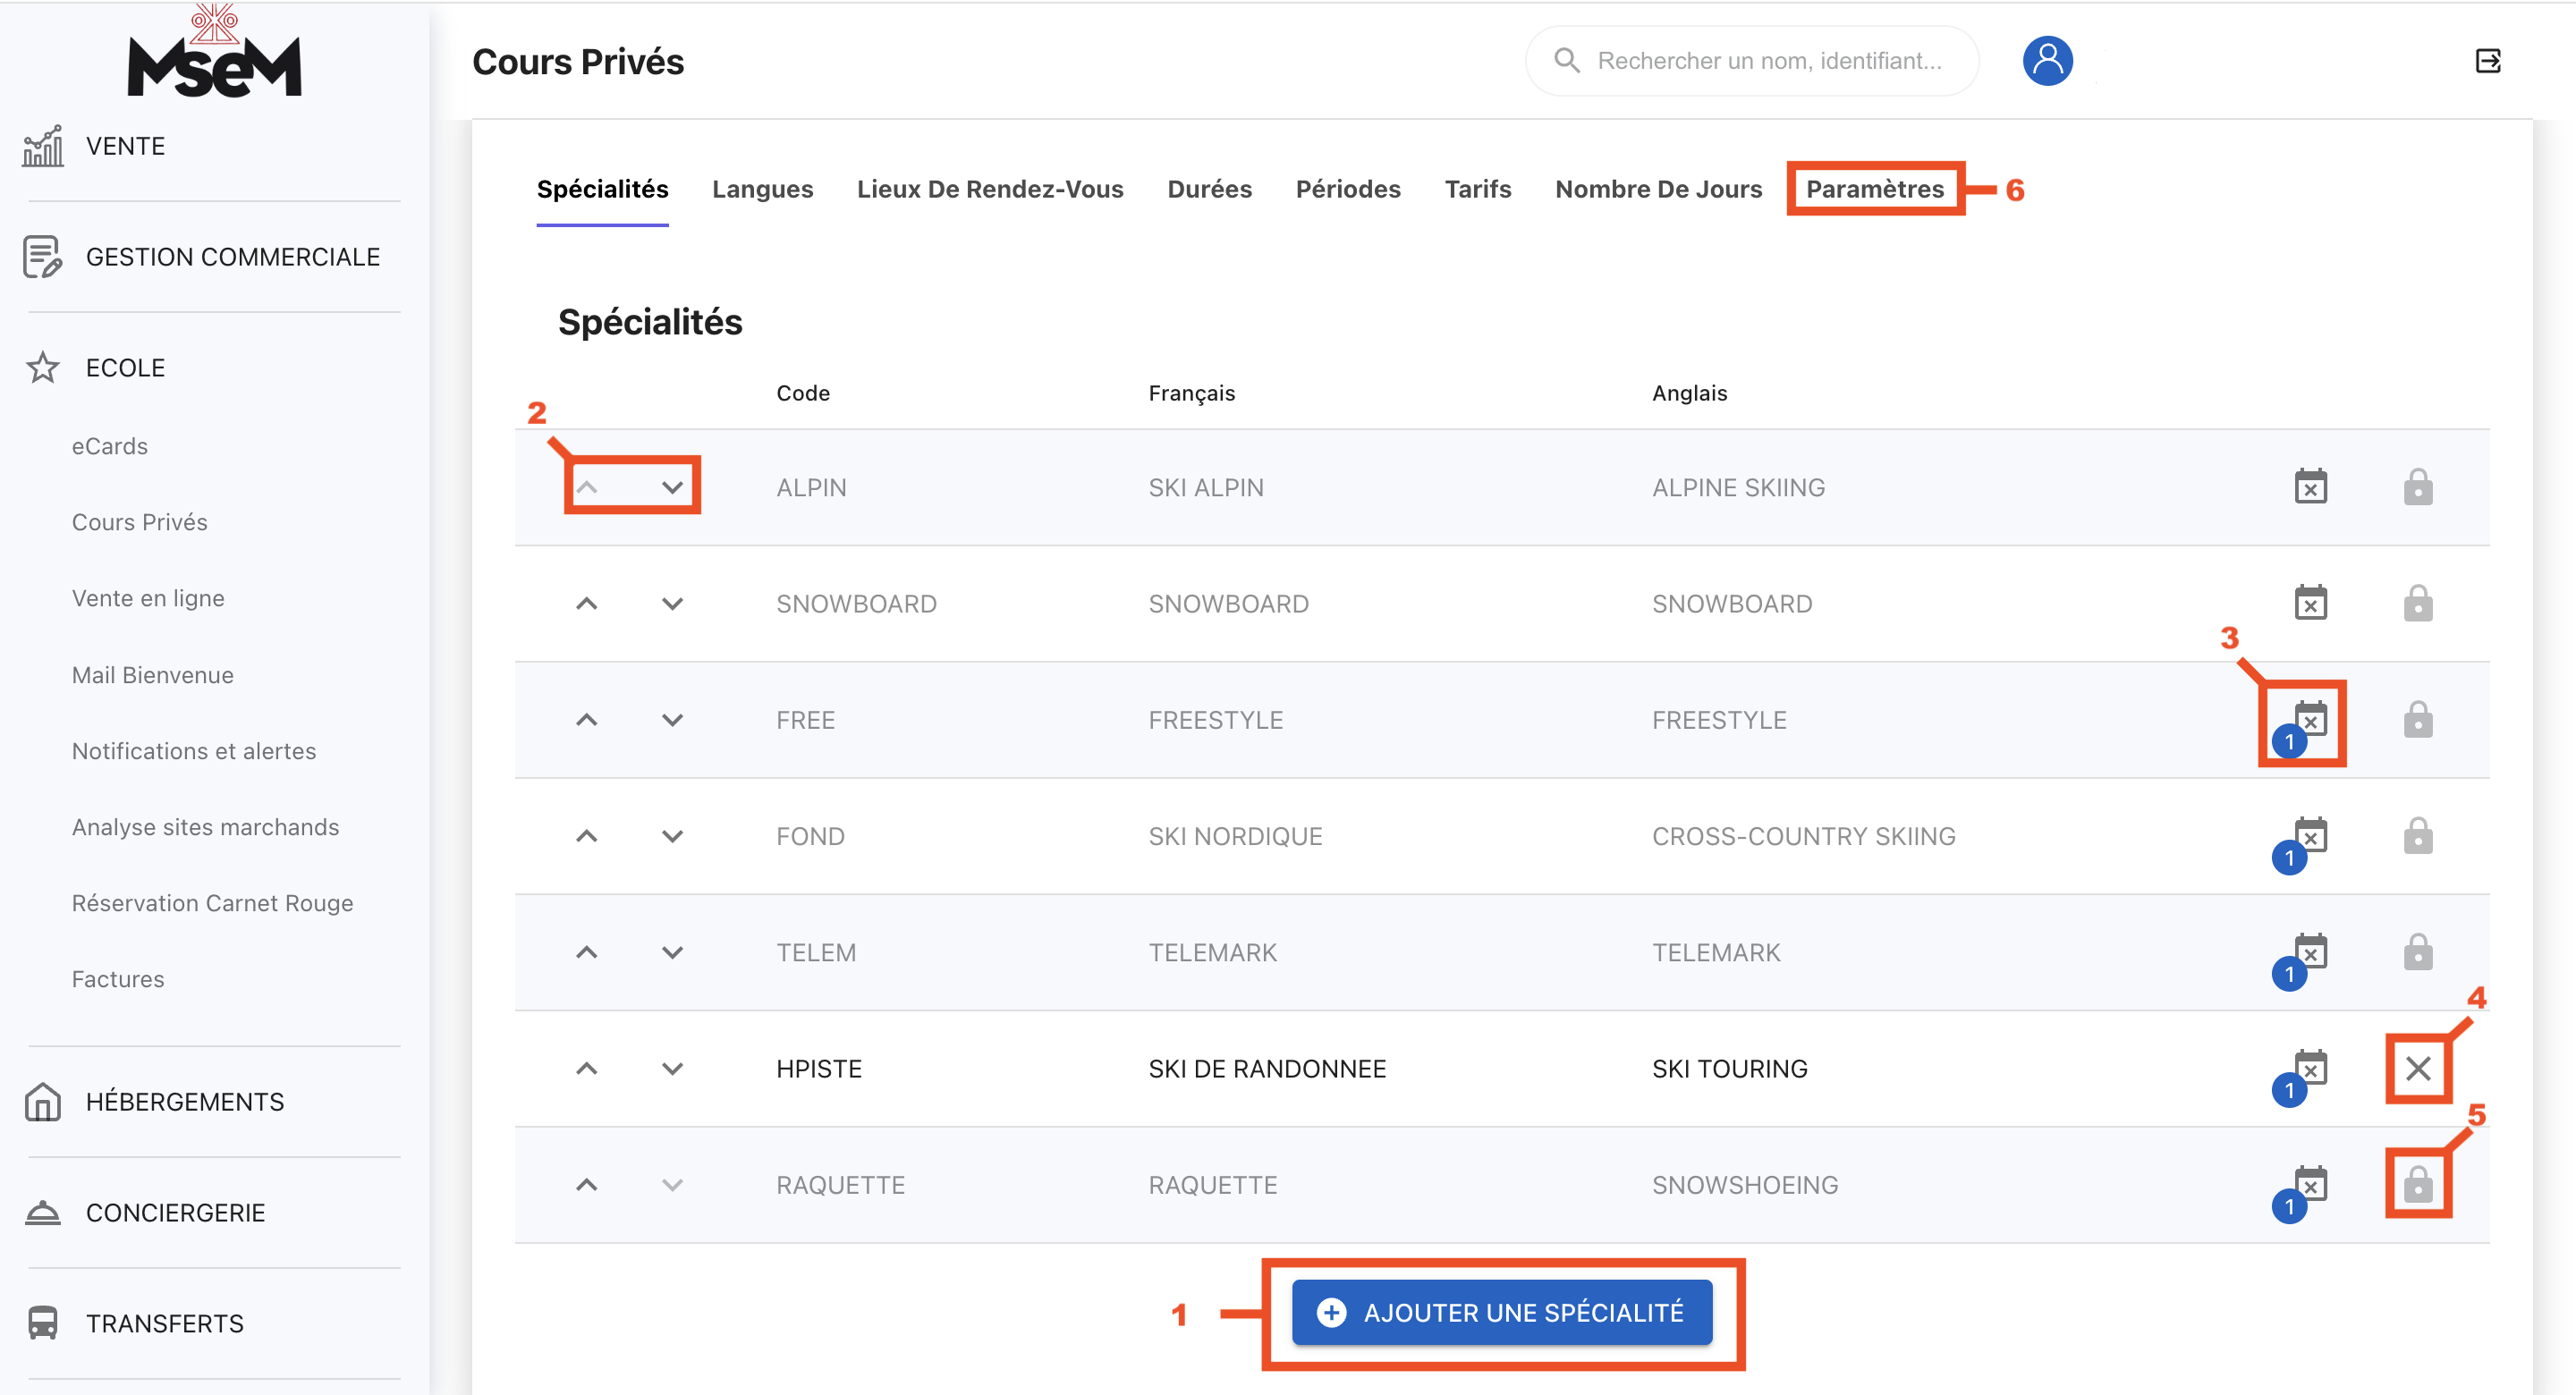
Task: Click the calendar icon on the FREESTYLE row
Action: [2310, 719]
